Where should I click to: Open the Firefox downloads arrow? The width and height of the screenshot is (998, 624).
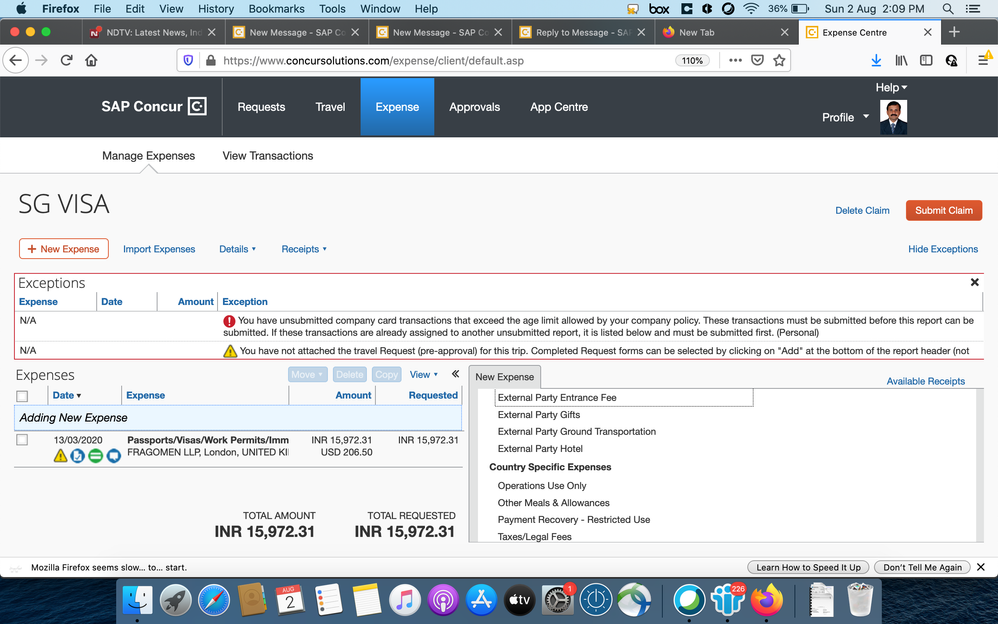[x=876, y=60]
